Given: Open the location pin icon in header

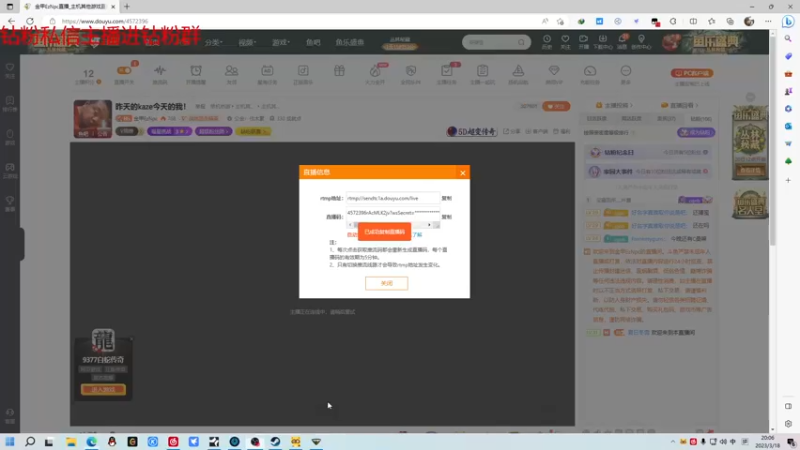Looking at the screenshot, I should [641, 41].
